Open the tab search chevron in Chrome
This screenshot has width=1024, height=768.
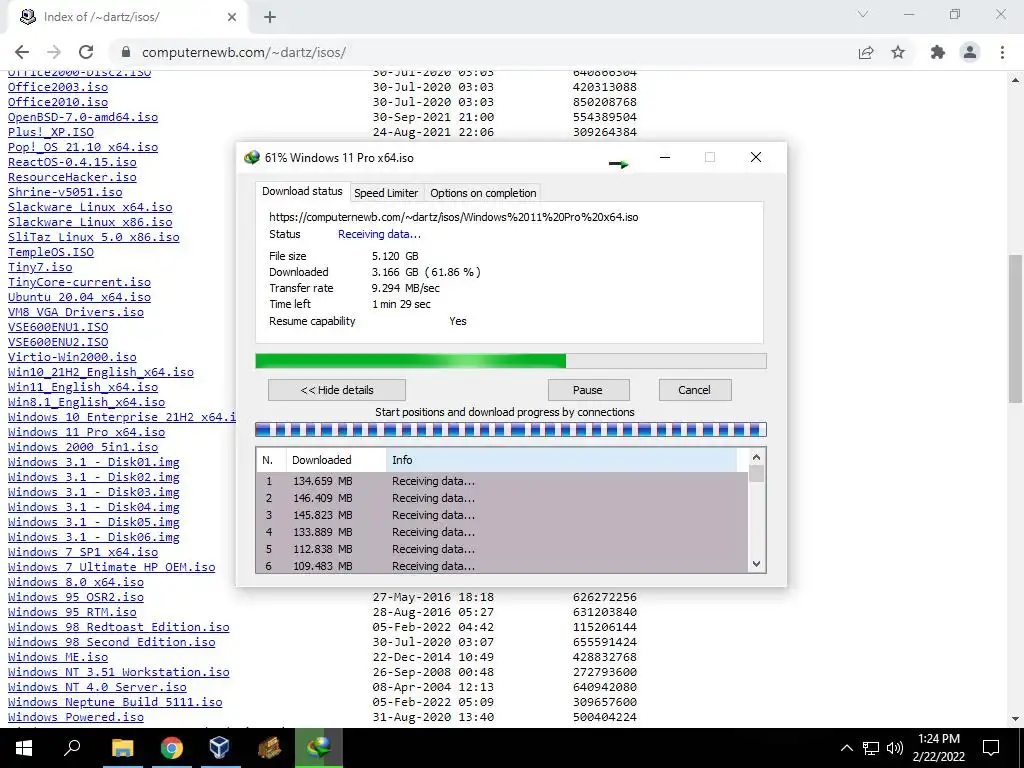[x=863, y=14]
